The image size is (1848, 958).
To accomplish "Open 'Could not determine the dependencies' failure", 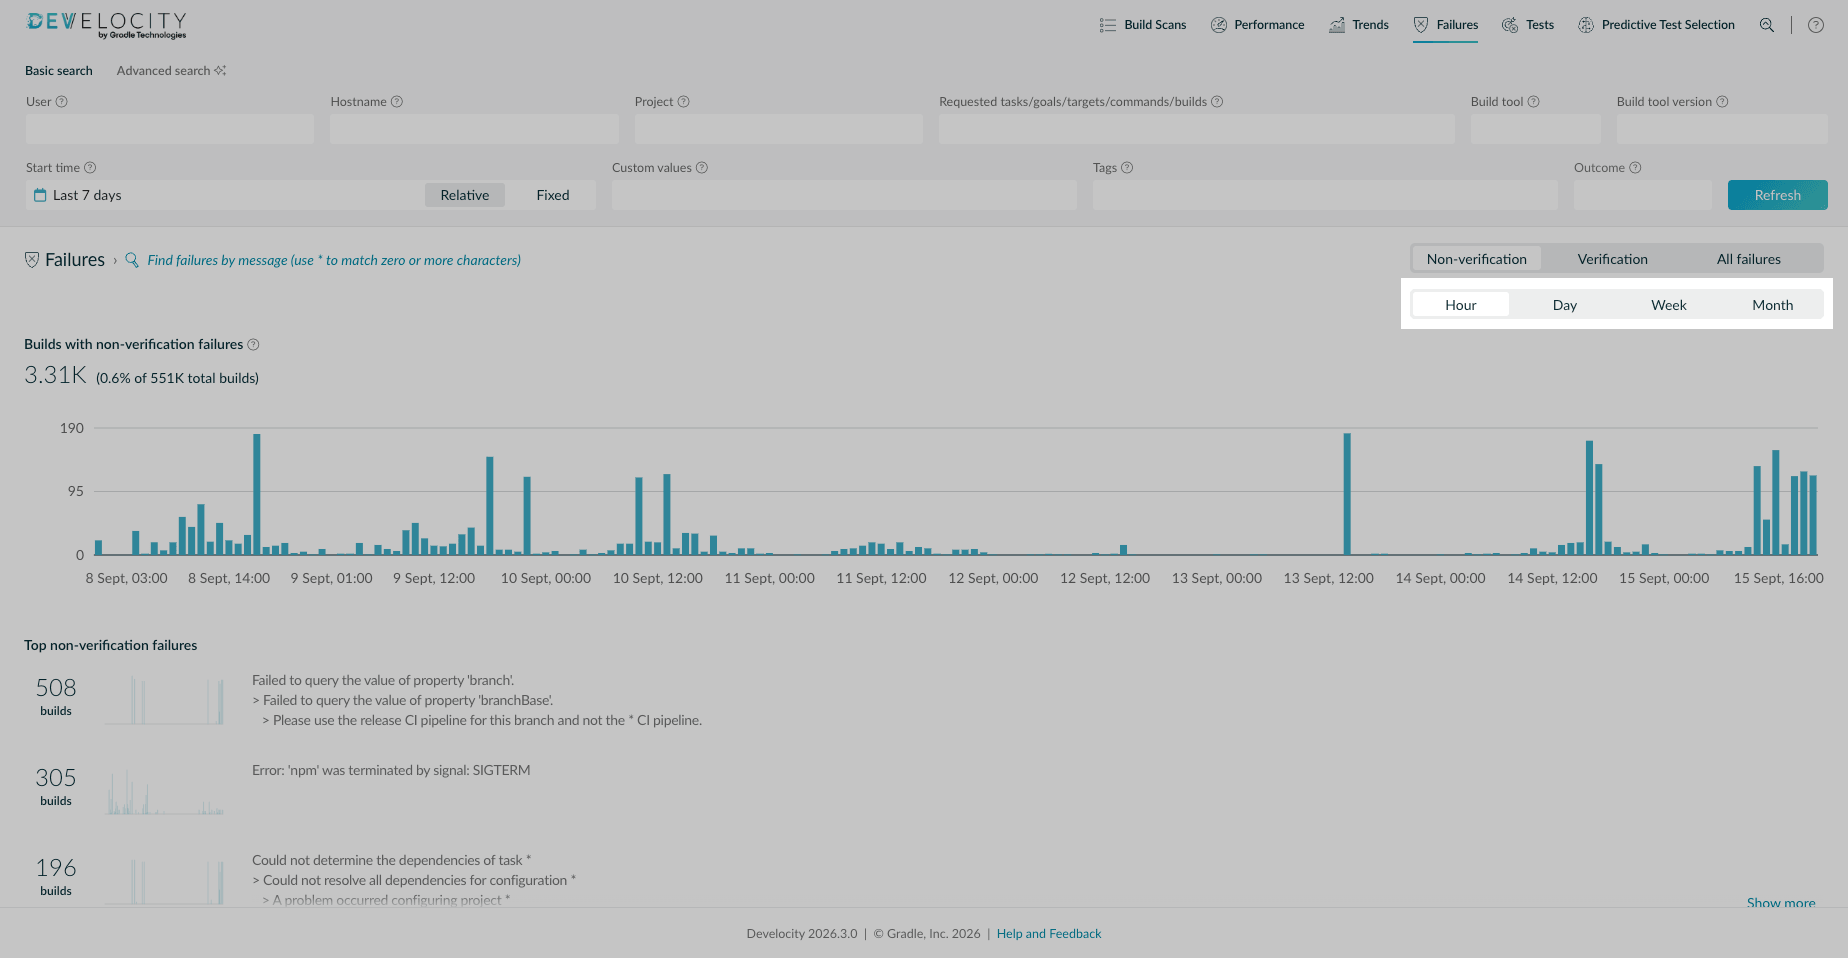I will tap(414, 880).
